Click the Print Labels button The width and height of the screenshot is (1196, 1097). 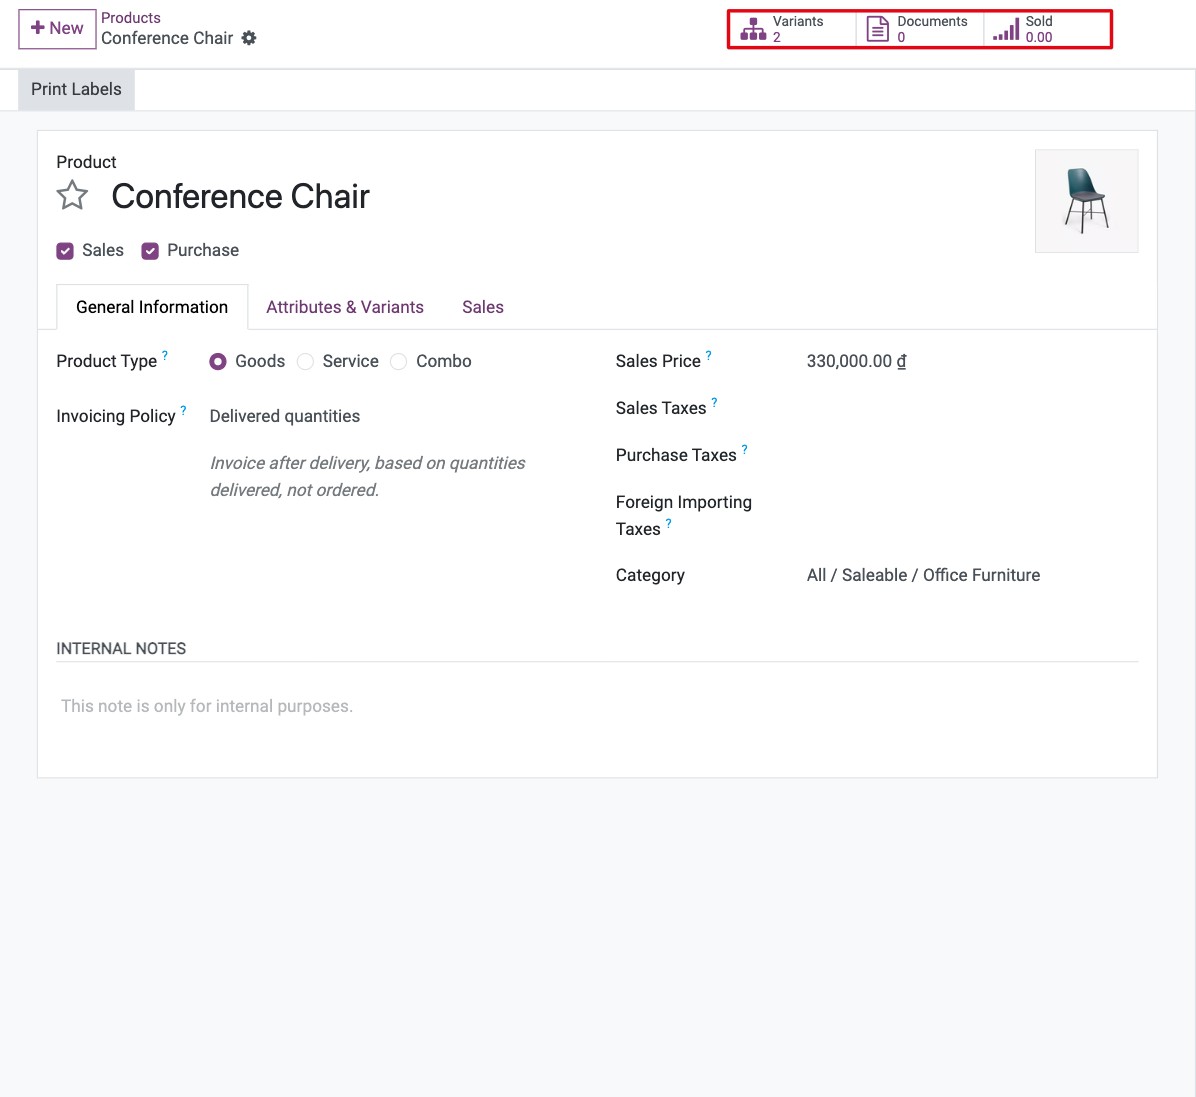coord(76,89)
